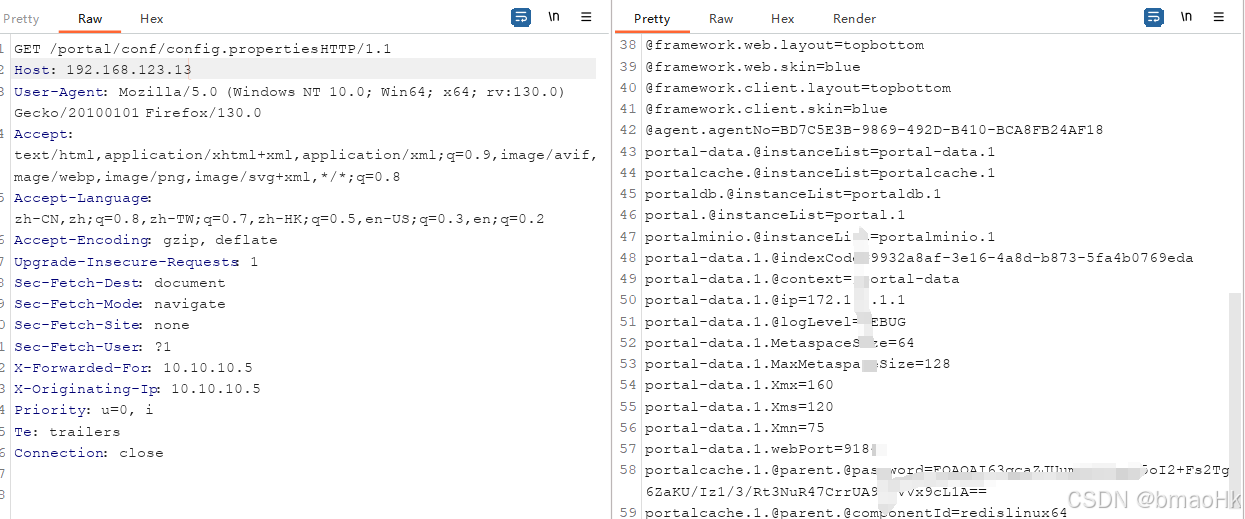Click the Sec-Fetch-Site: none header
Screen dimensions: 1245x519
[x=101, y=325]
